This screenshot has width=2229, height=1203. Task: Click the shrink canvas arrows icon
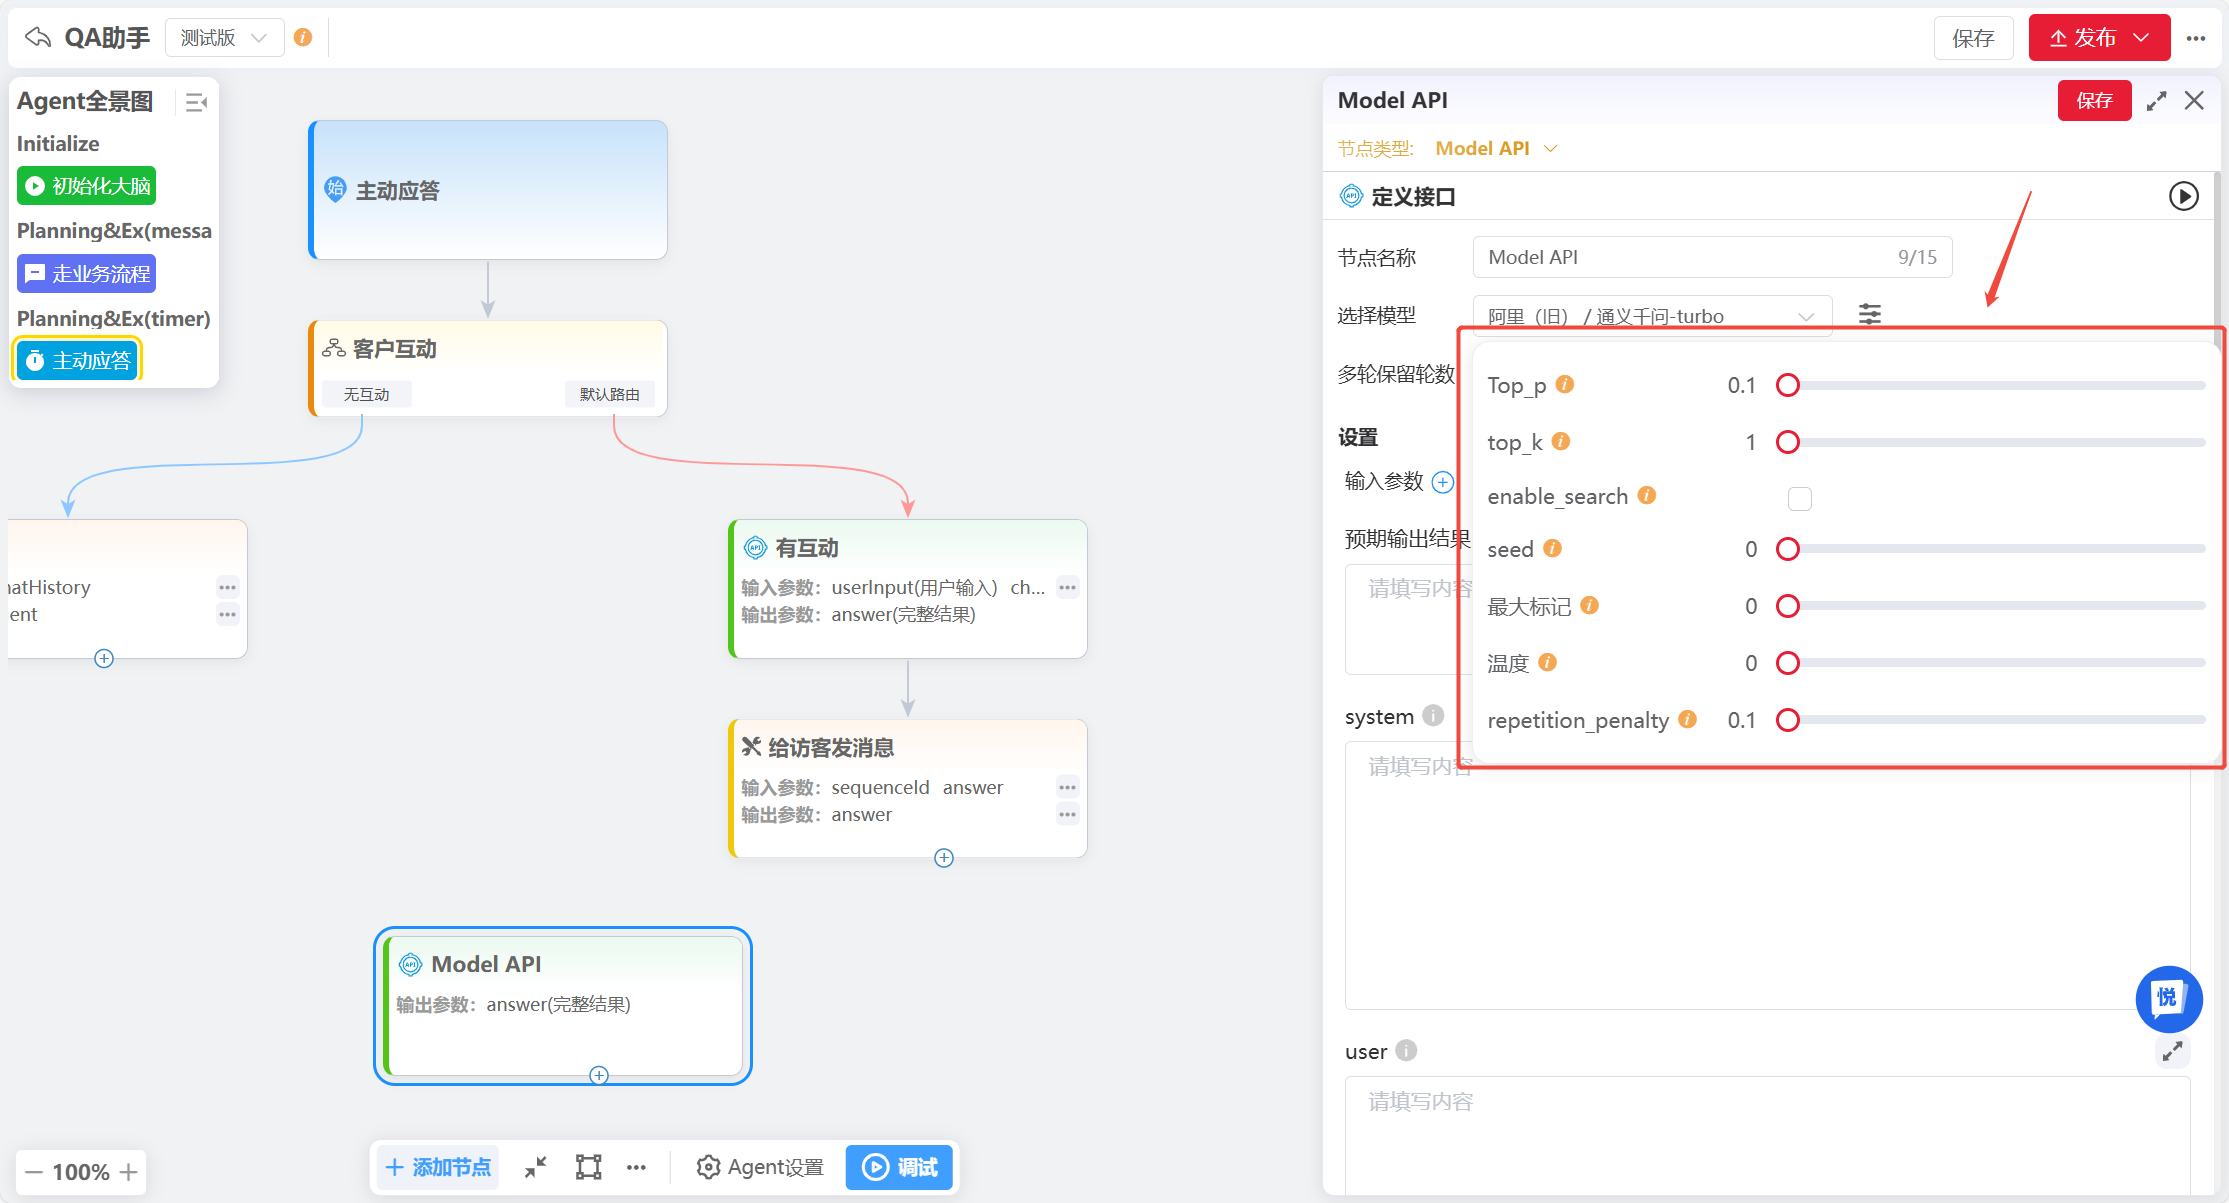[536, 1167]
